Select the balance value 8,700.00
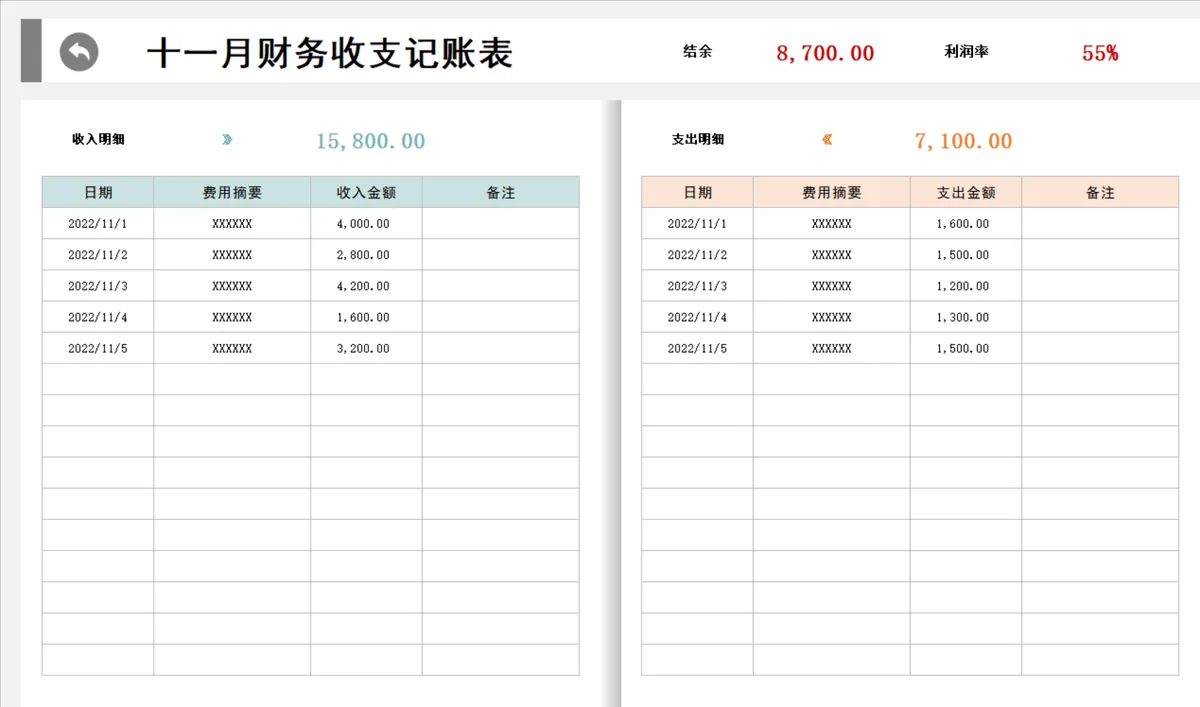 [825, 53]
